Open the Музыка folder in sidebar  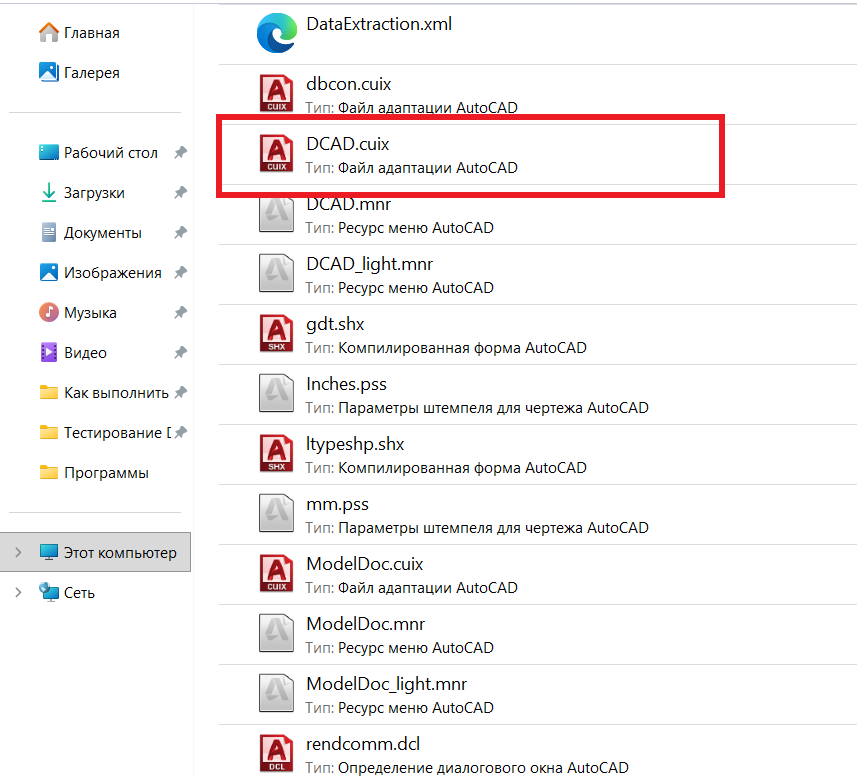pos(89,313)
